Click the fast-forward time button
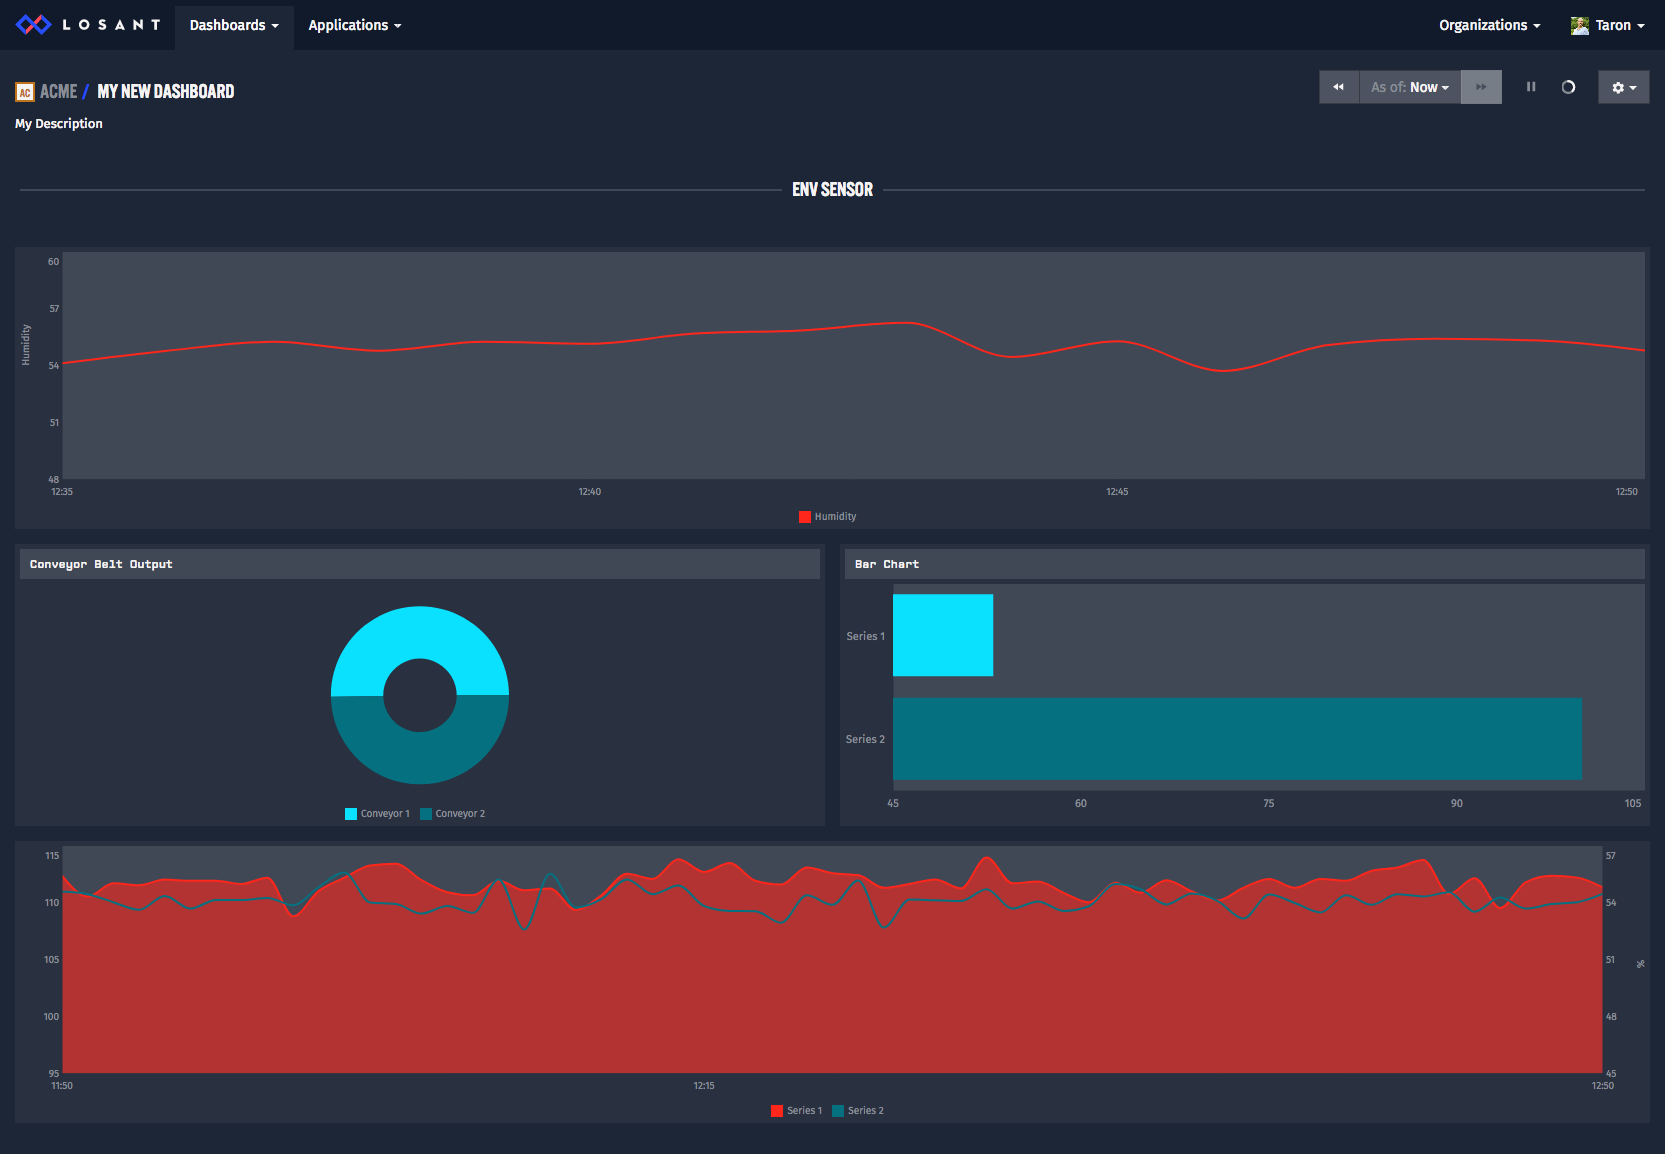Viewport: 1665px width, 1154px height. click(x=1481, y=87)
